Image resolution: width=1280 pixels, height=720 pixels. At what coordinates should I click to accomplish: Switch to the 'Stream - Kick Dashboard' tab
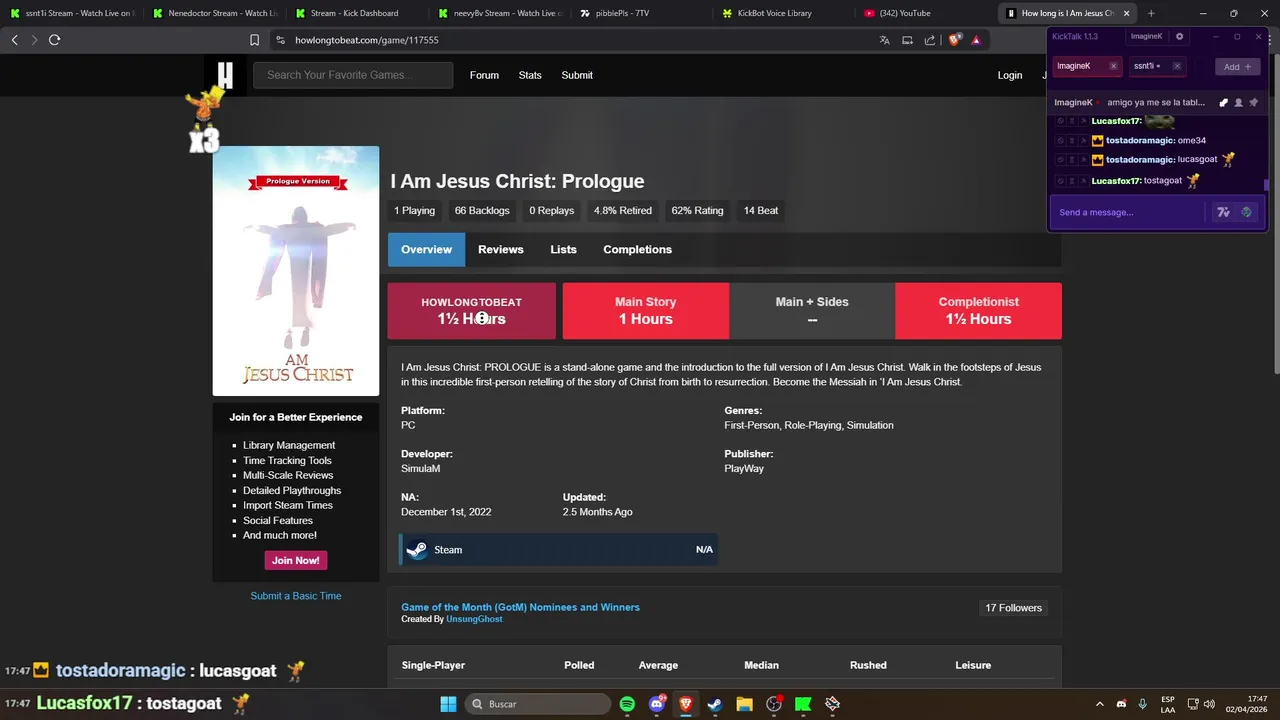point(354,13)
